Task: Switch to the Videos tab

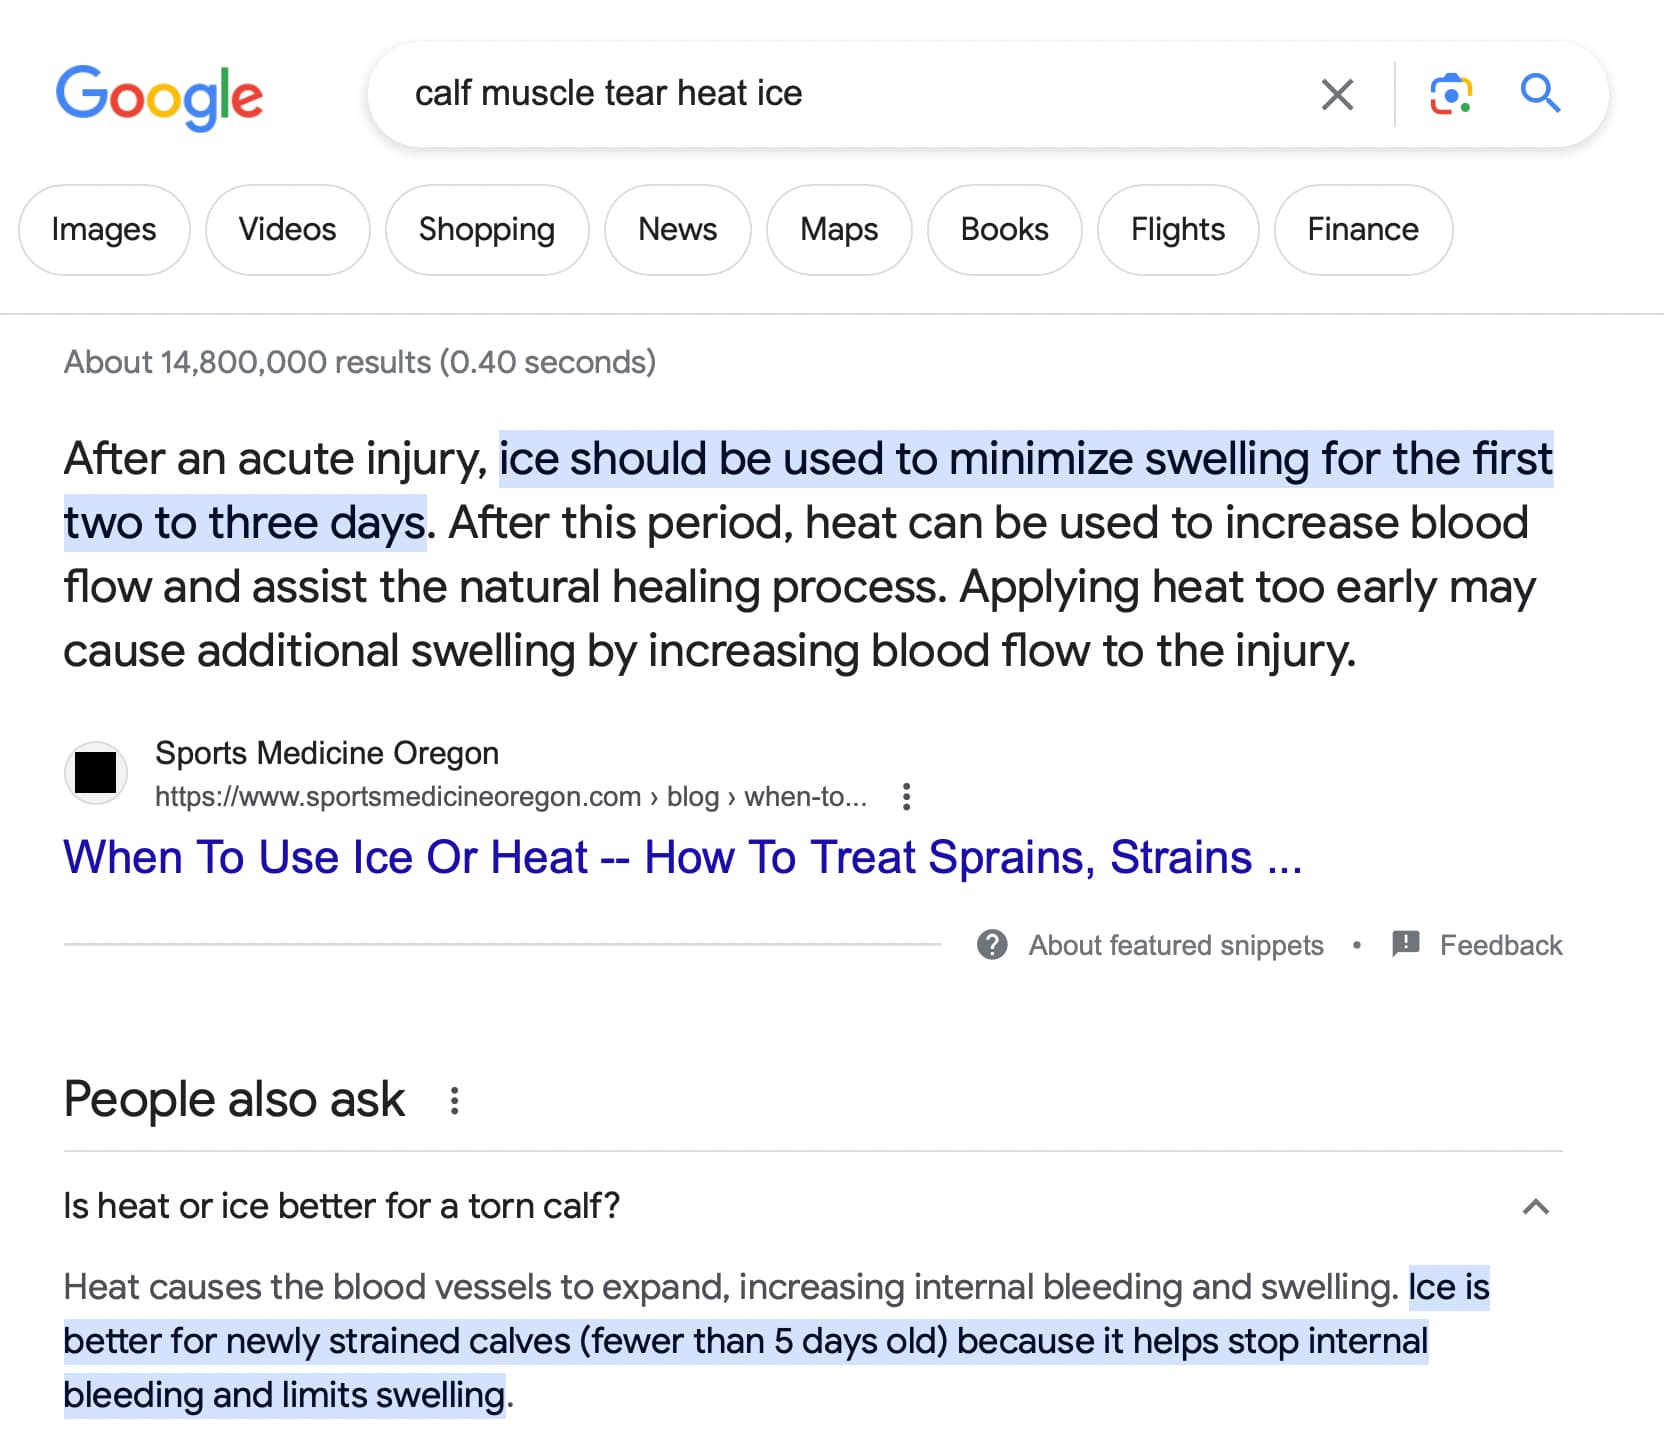Action: pyautogui.click(x=287, y=230)
